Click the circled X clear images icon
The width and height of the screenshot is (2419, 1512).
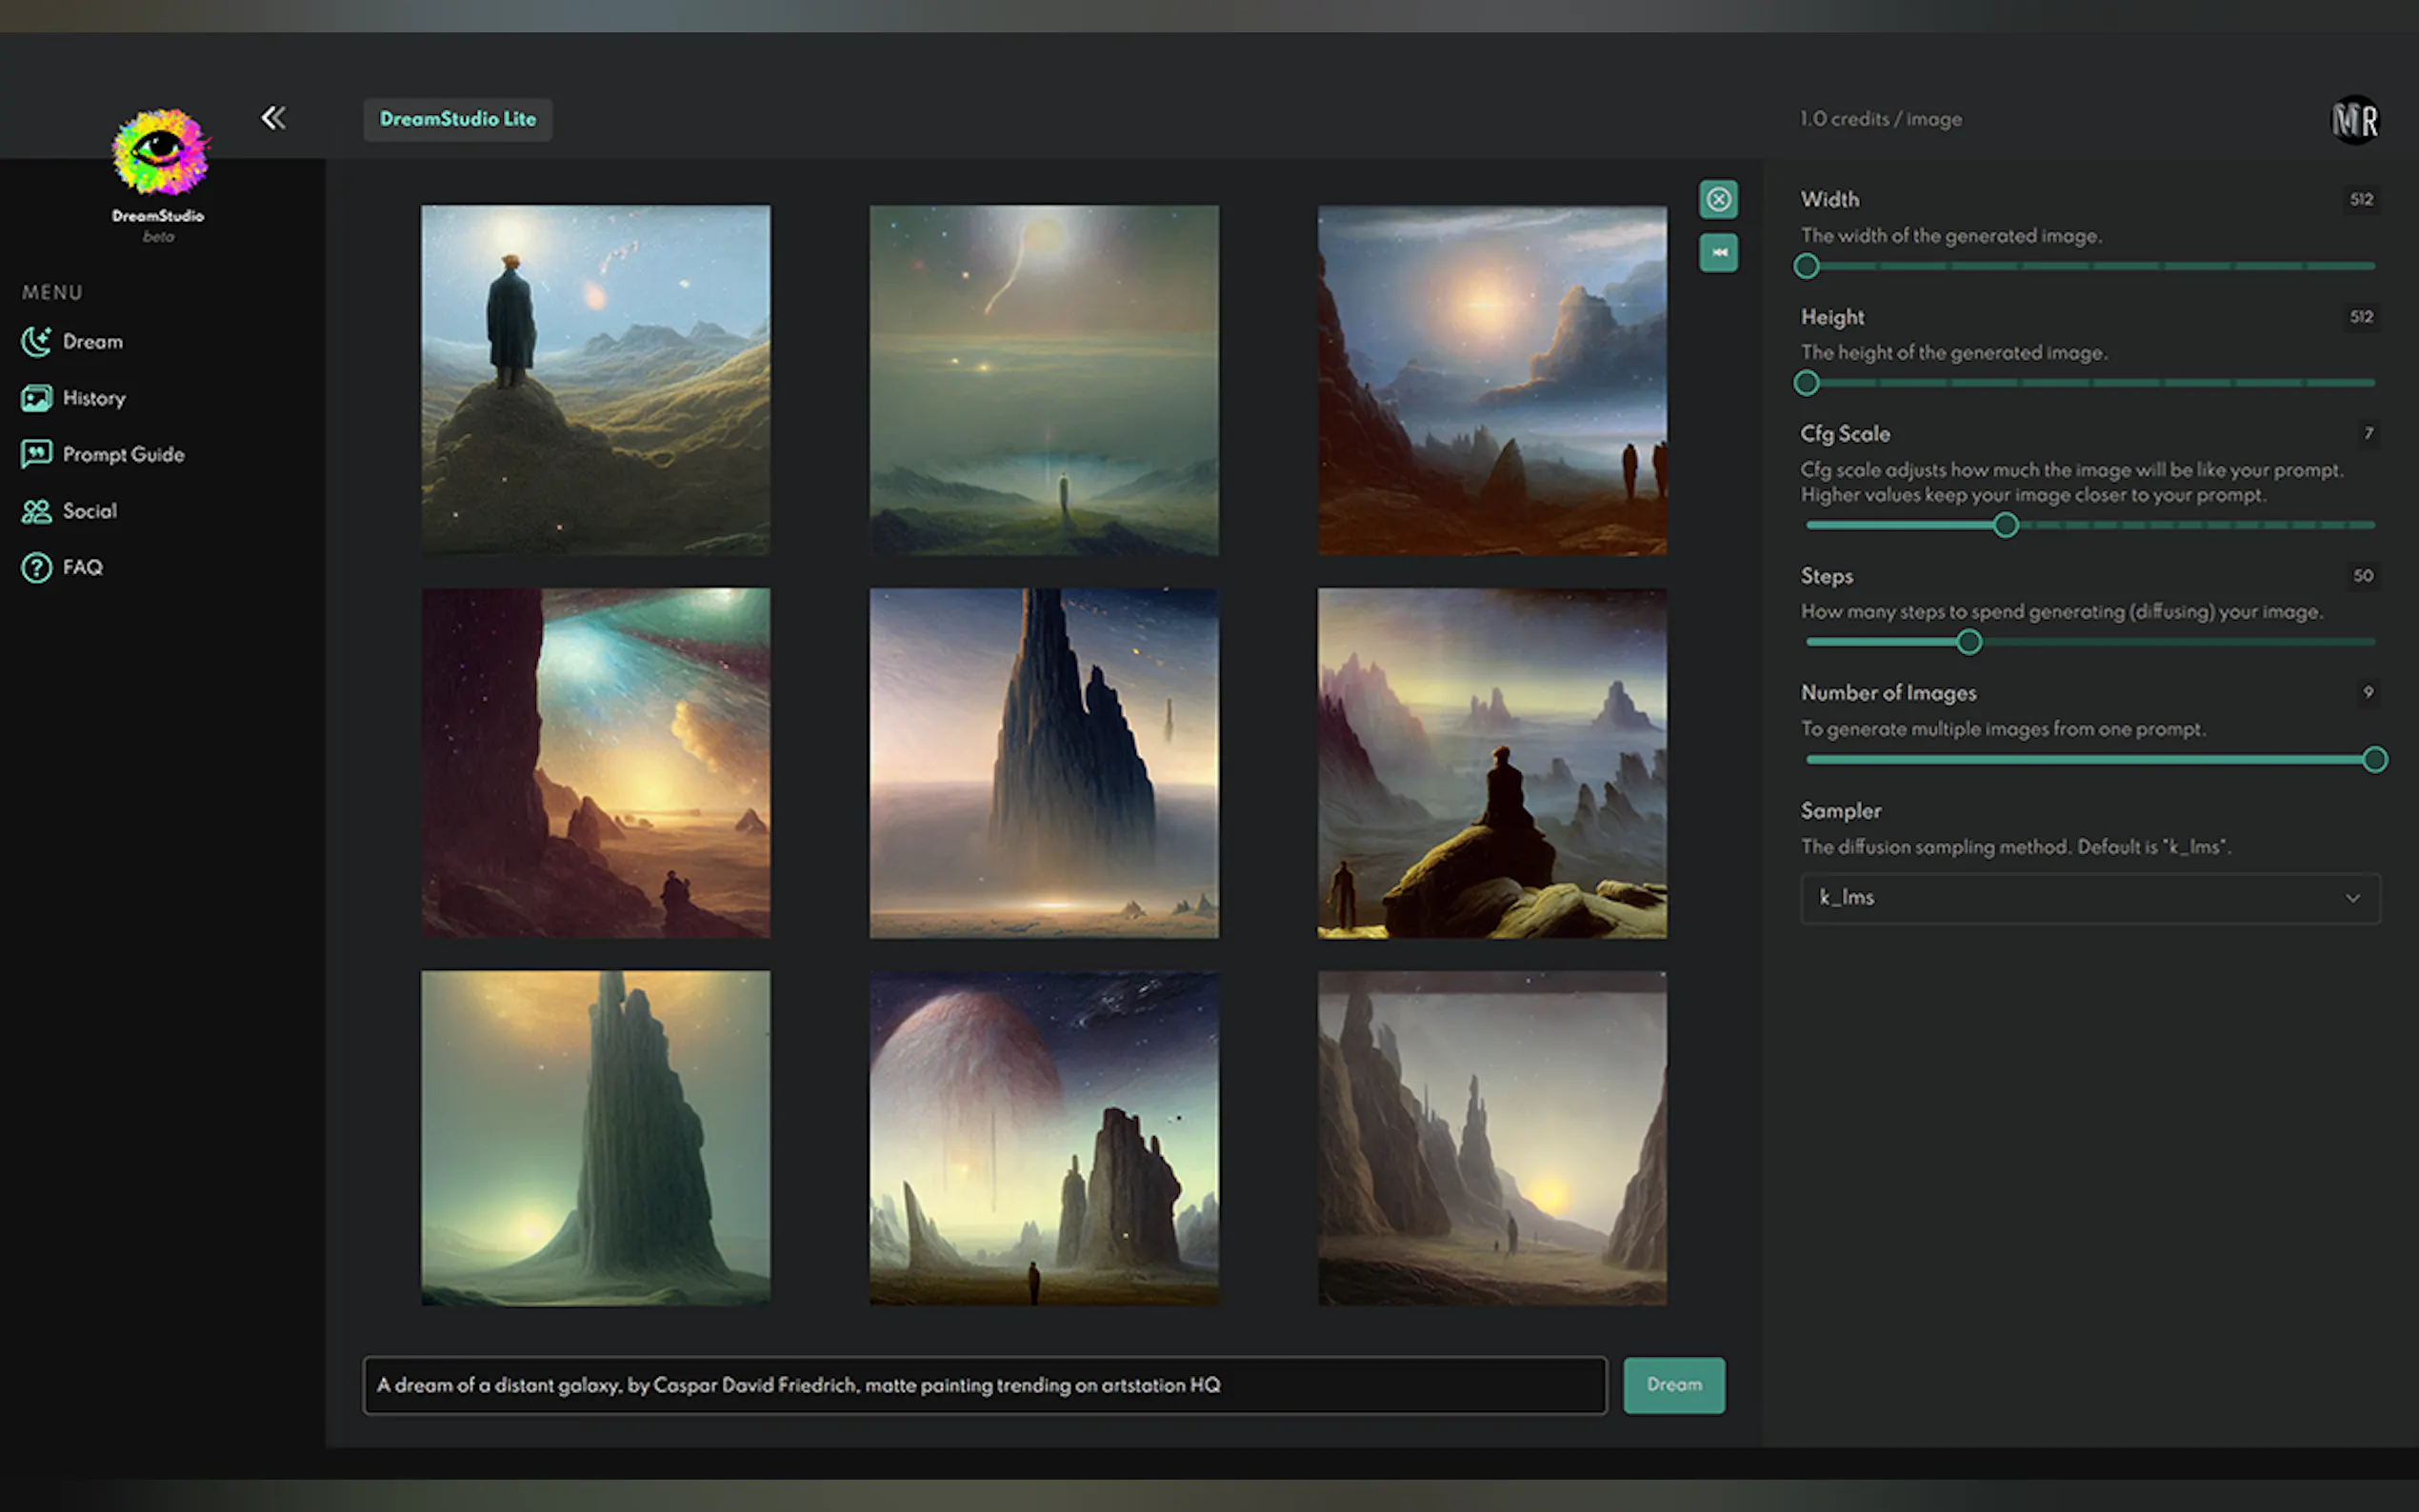click(1718, 200)
